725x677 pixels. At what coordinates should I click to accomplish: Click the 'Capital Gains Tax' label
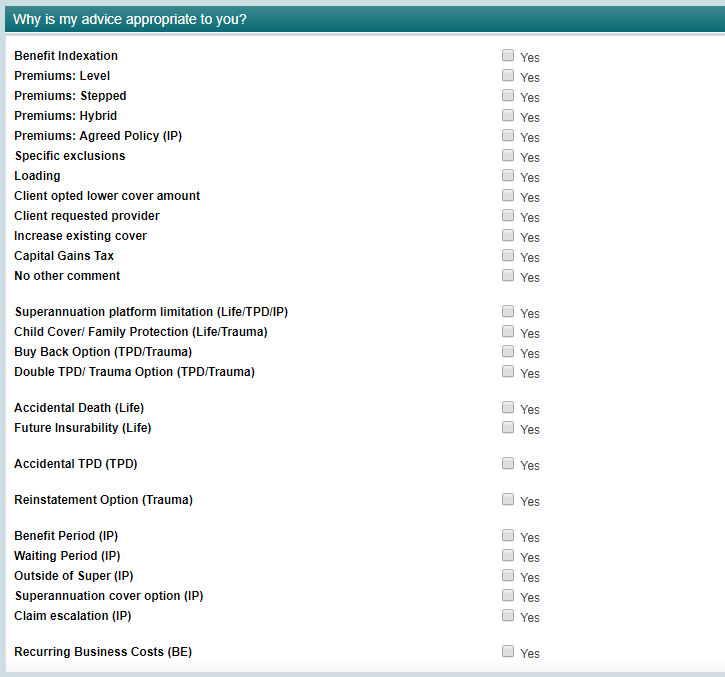[64, 256]
